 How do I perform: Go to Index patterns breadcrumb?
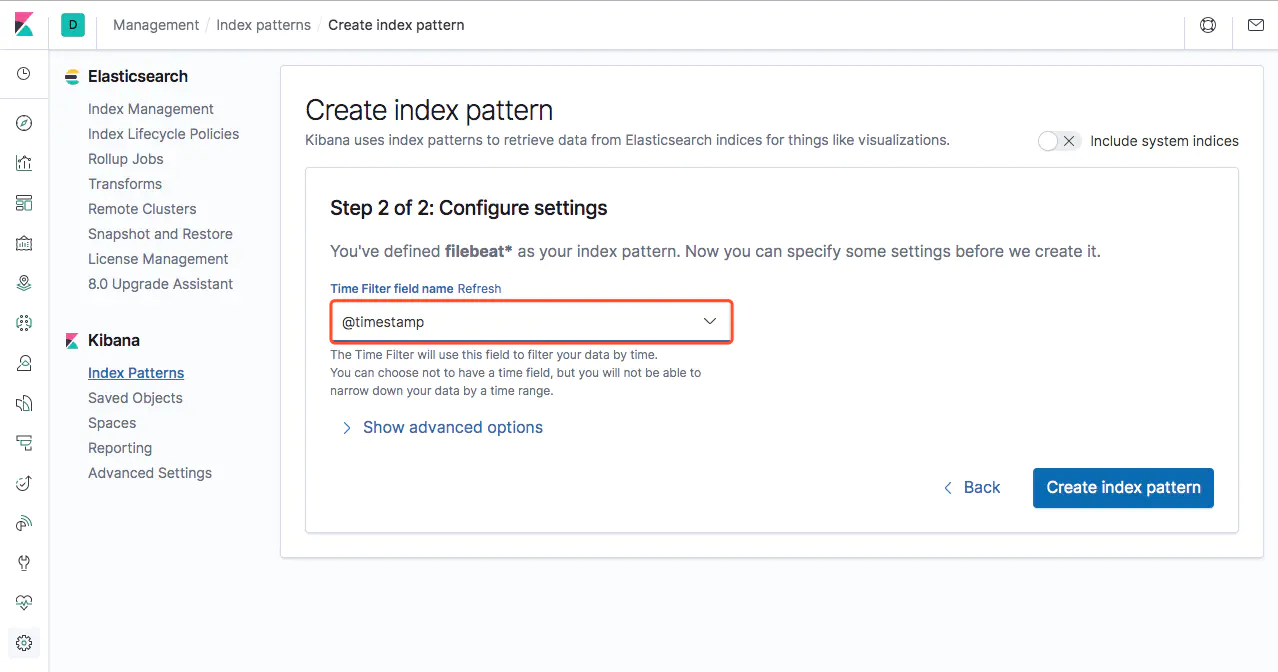click(x=264, y=25)
